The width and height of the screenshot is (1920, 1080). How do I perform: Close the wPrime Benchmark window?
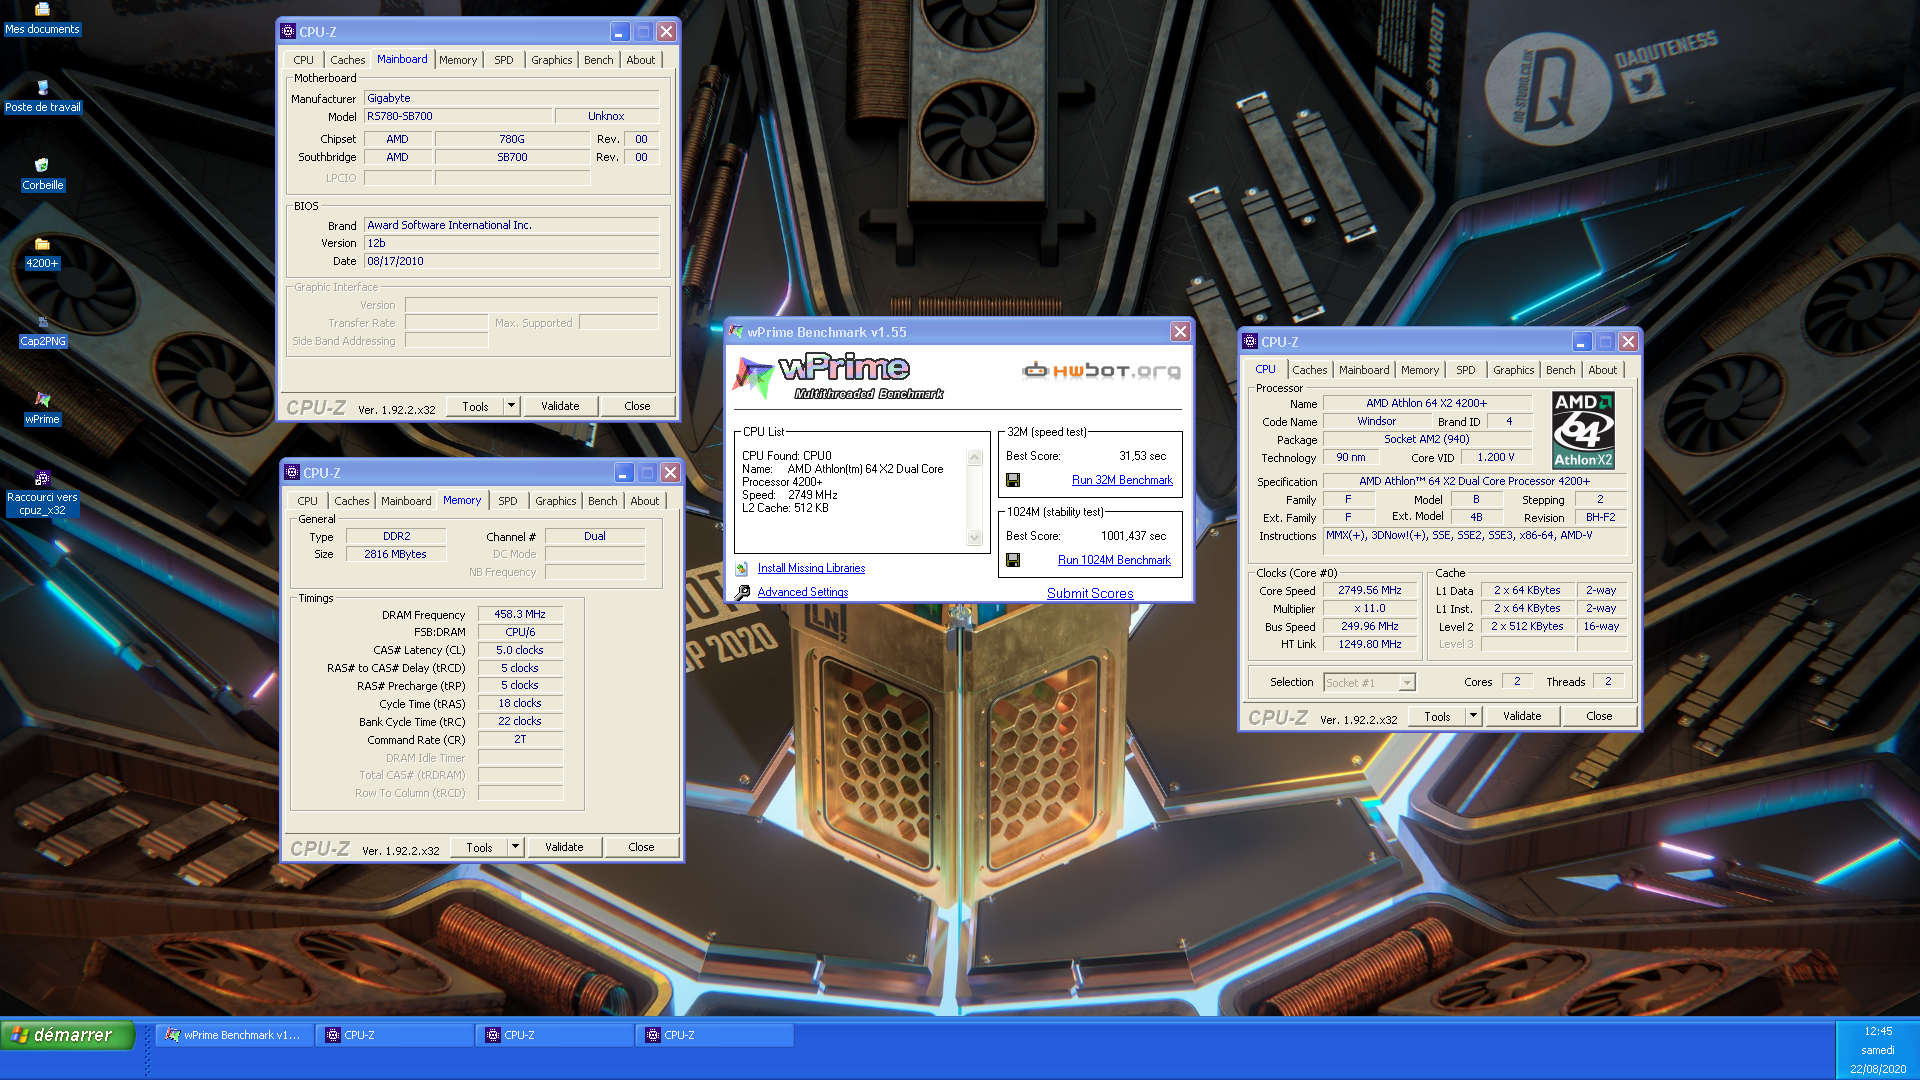(x=1180, y=332)
